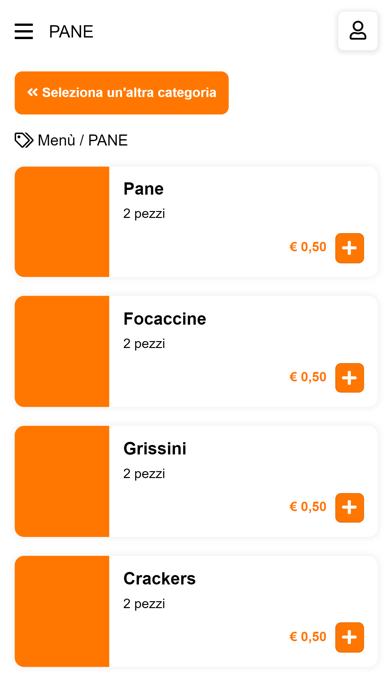Viewport: 392px width, 696px height.
Task: Open the hamburger menu
Action: (24, 32)
